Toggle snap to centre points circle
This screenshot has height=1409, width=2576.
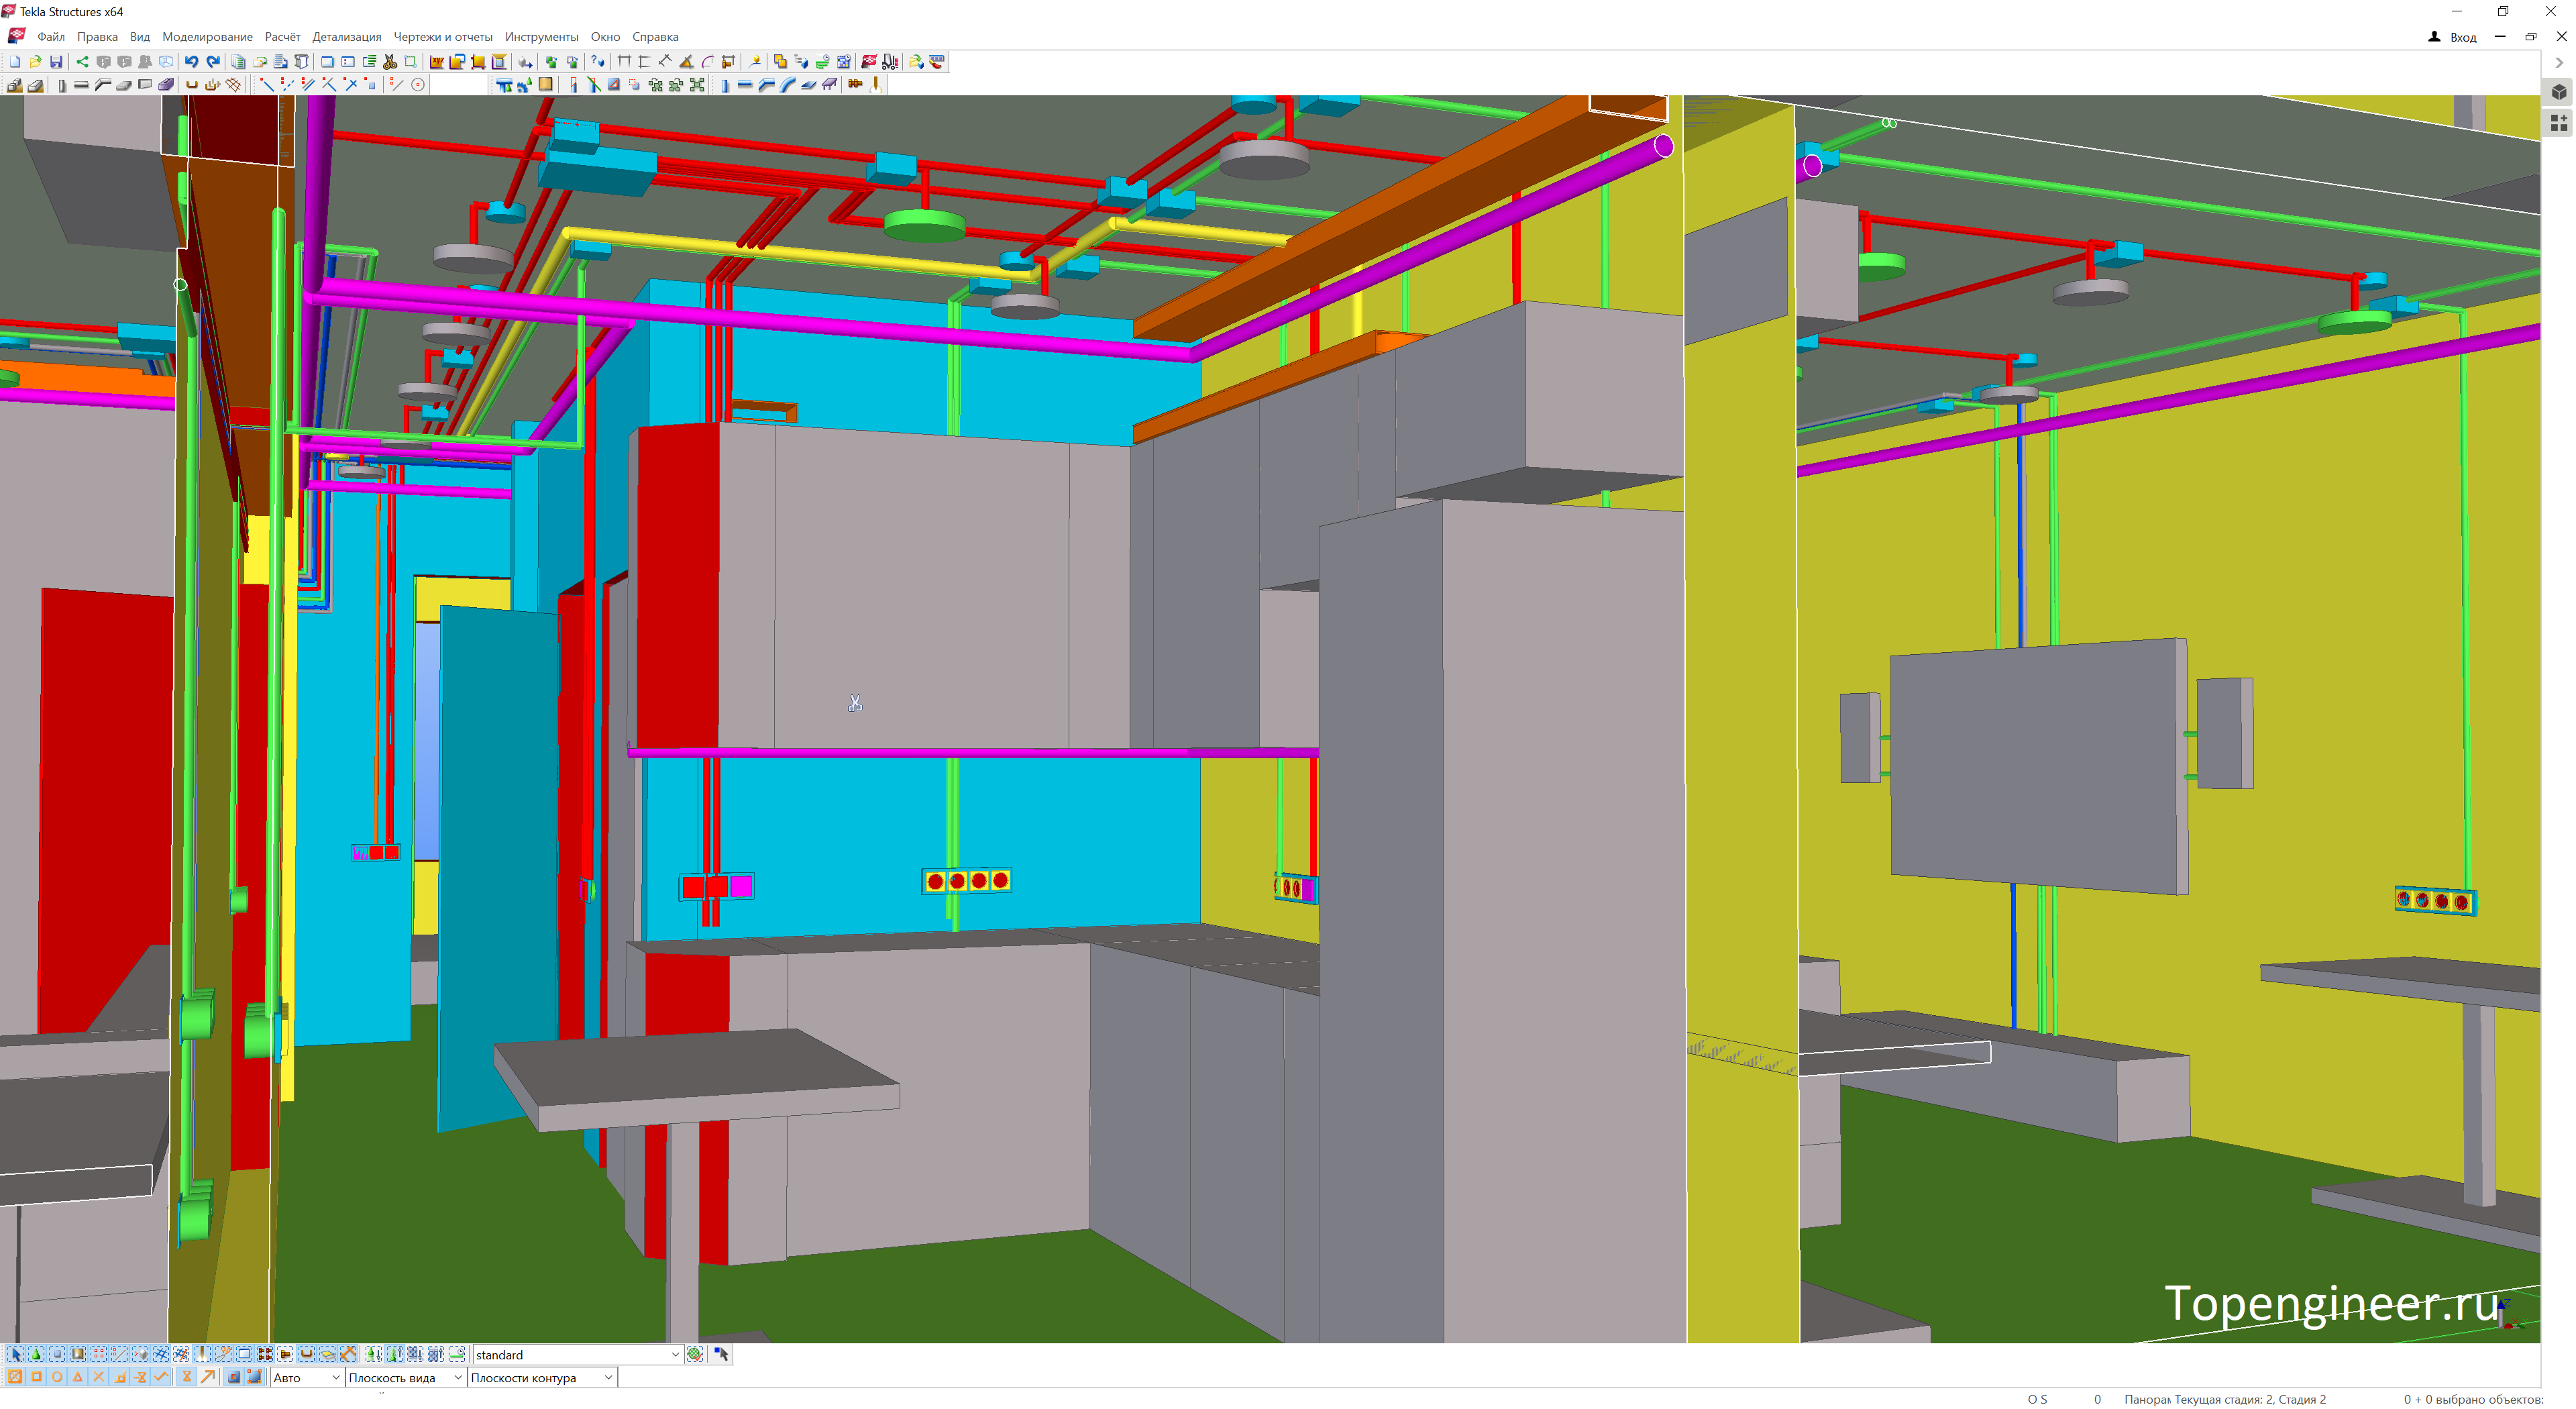(57, 1377)
